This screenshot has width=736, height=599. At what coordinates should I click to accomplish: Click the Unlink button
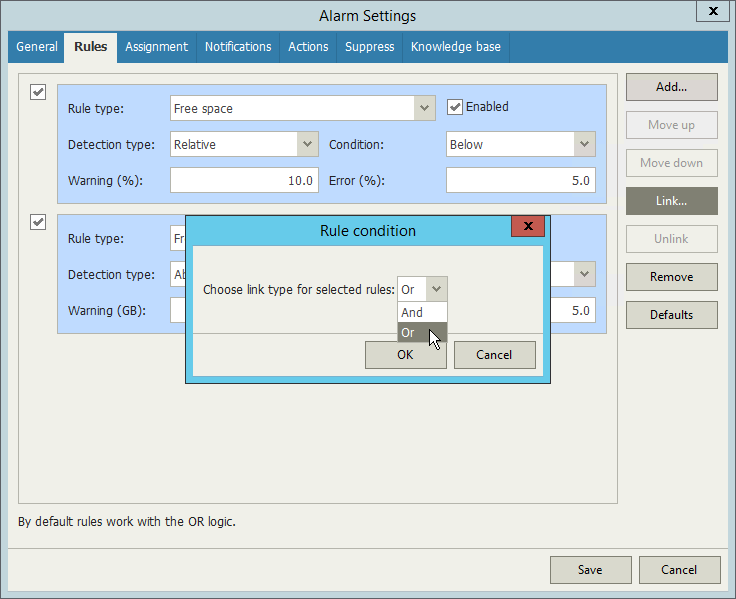pyautogui.click(x=671, y=239)
